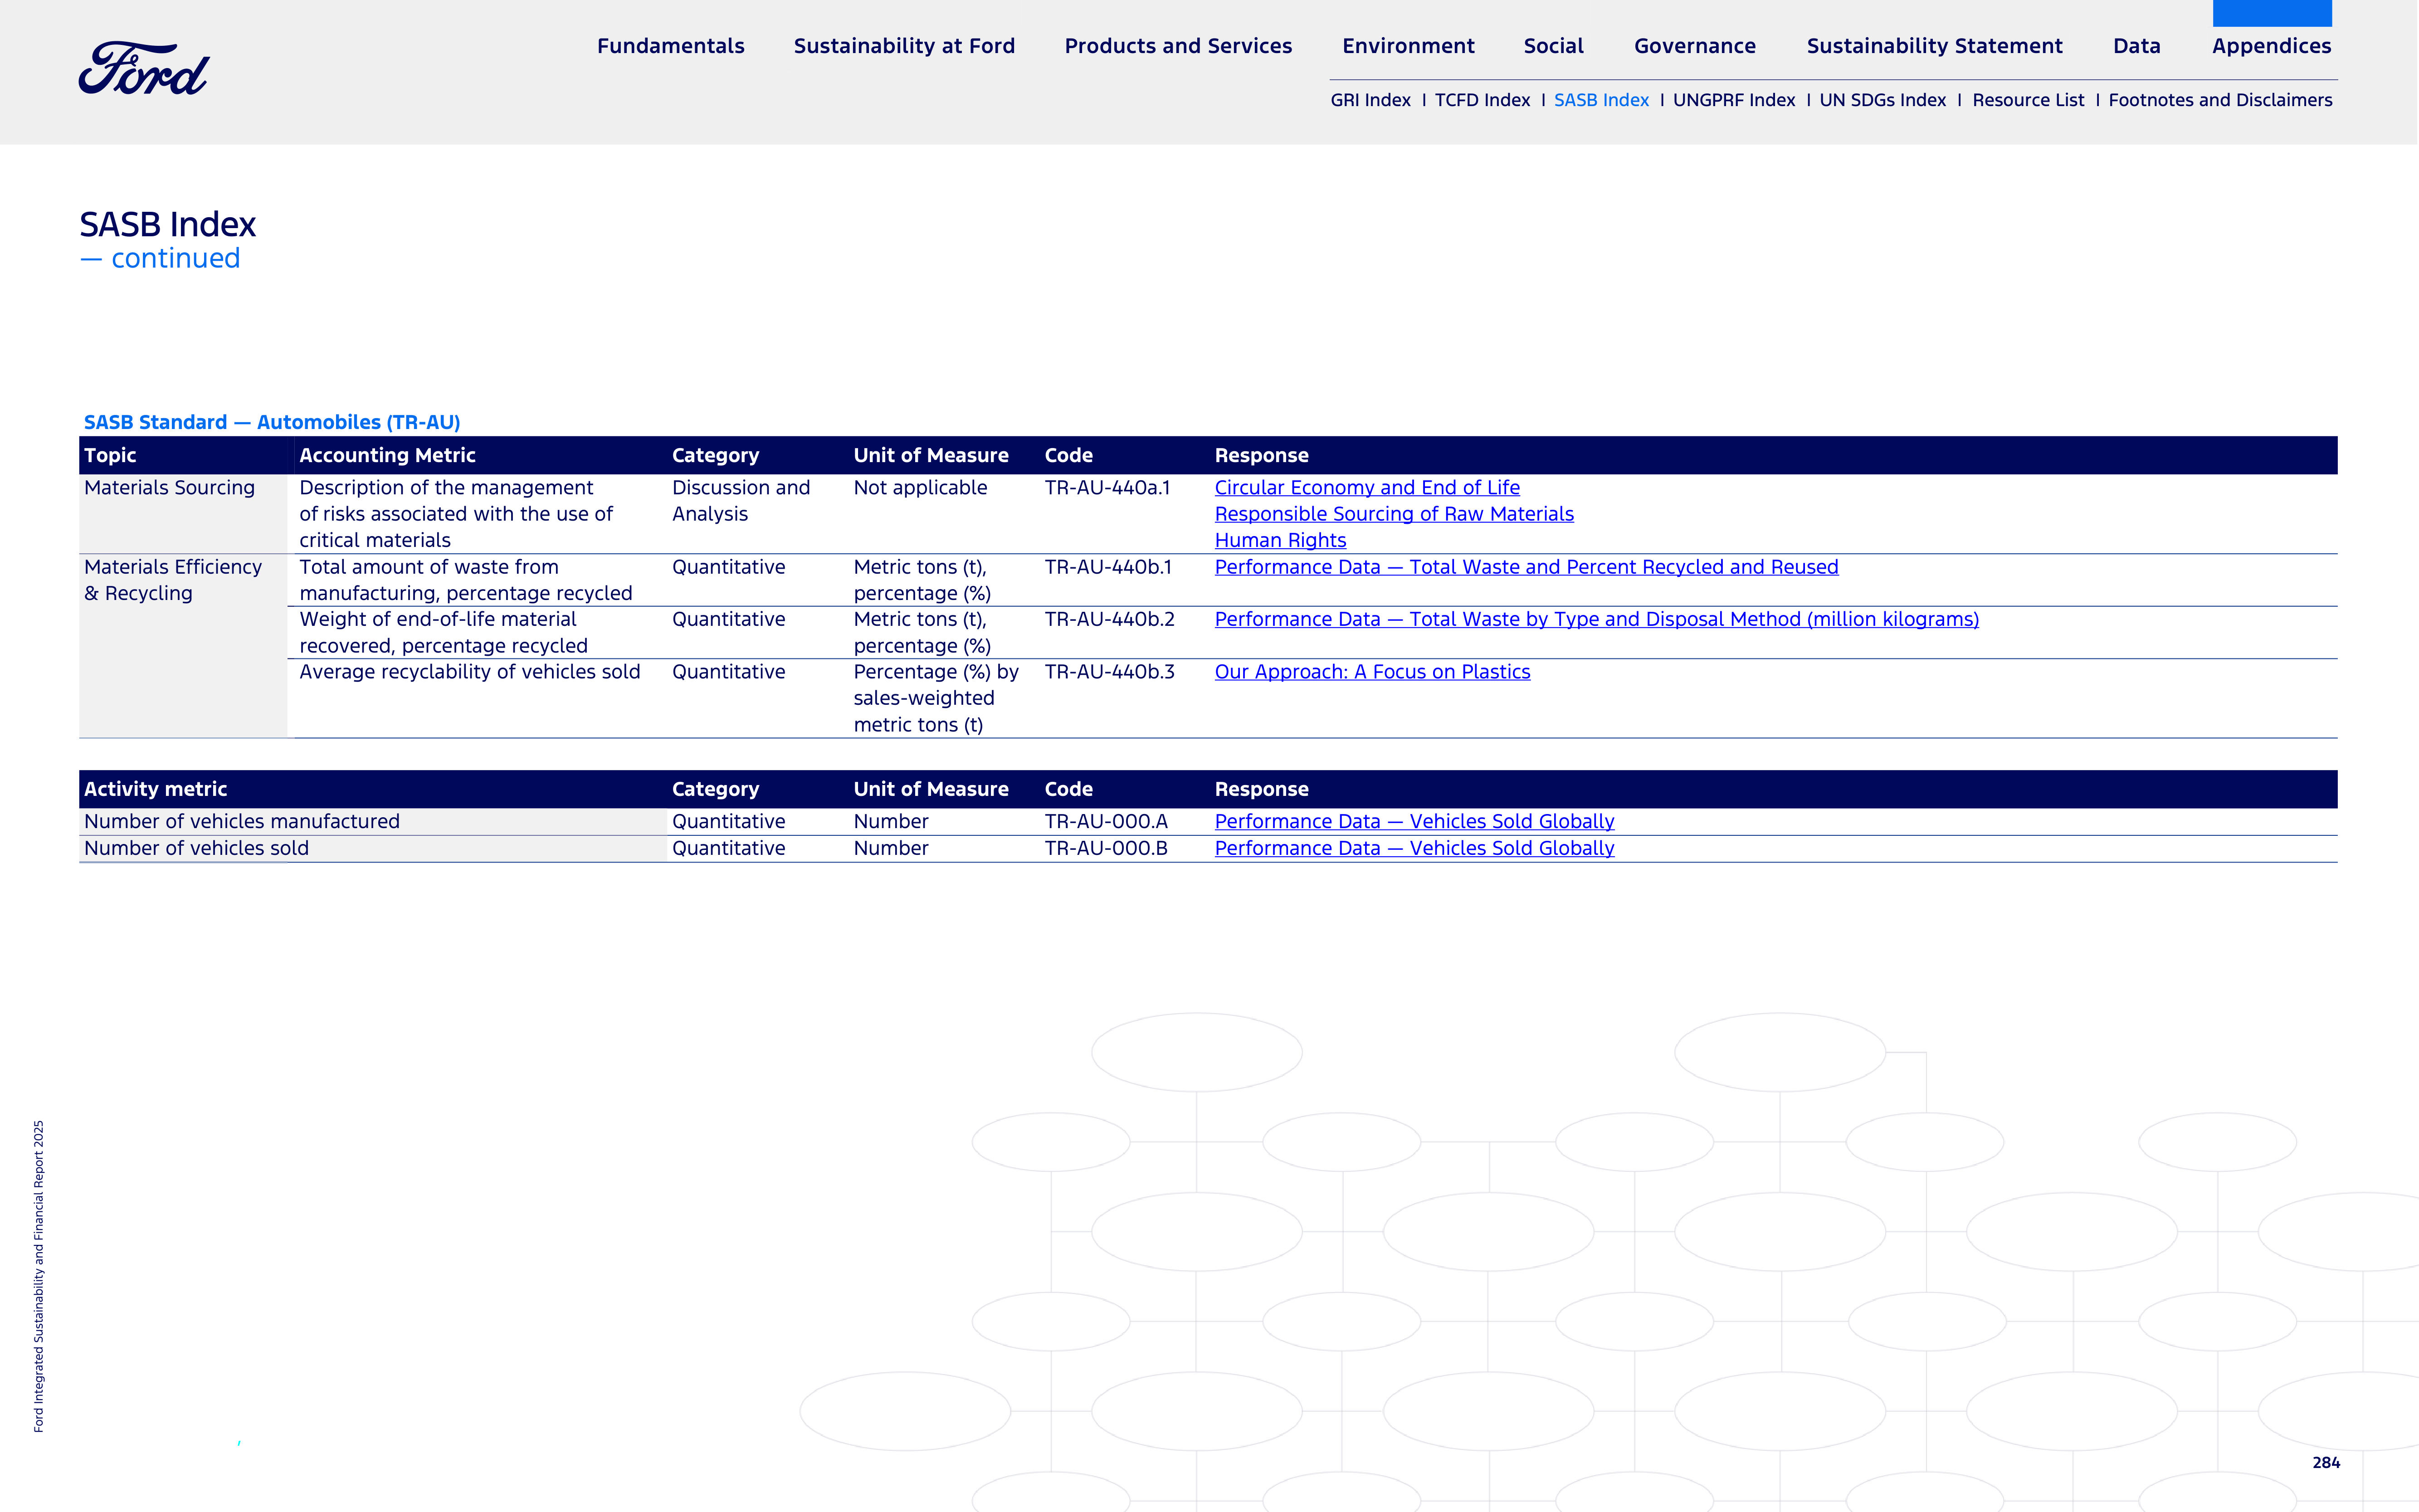The image size is (2419, 1512).
Task: Click the code TR-AU-000.B
Action: pos(1106,848)
